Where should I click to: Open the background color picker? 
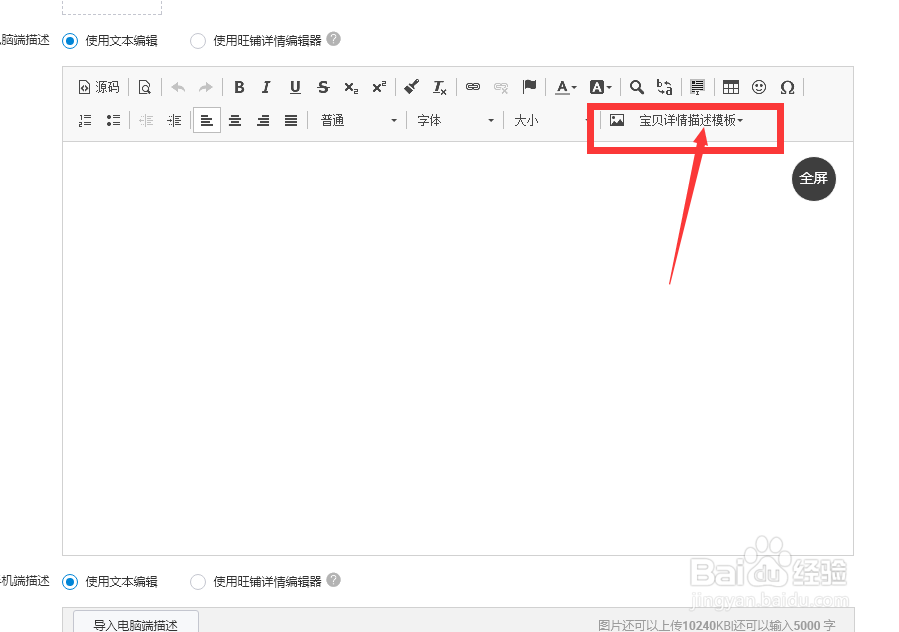pyautogui.click(x=600, y=87)
